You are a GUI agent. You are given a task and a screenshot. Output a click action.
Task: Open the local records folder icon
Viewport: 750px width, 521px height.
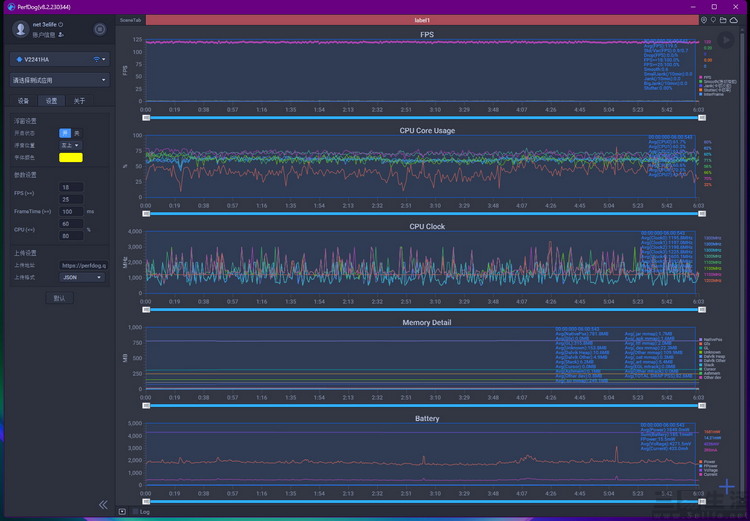click(723, 20)
